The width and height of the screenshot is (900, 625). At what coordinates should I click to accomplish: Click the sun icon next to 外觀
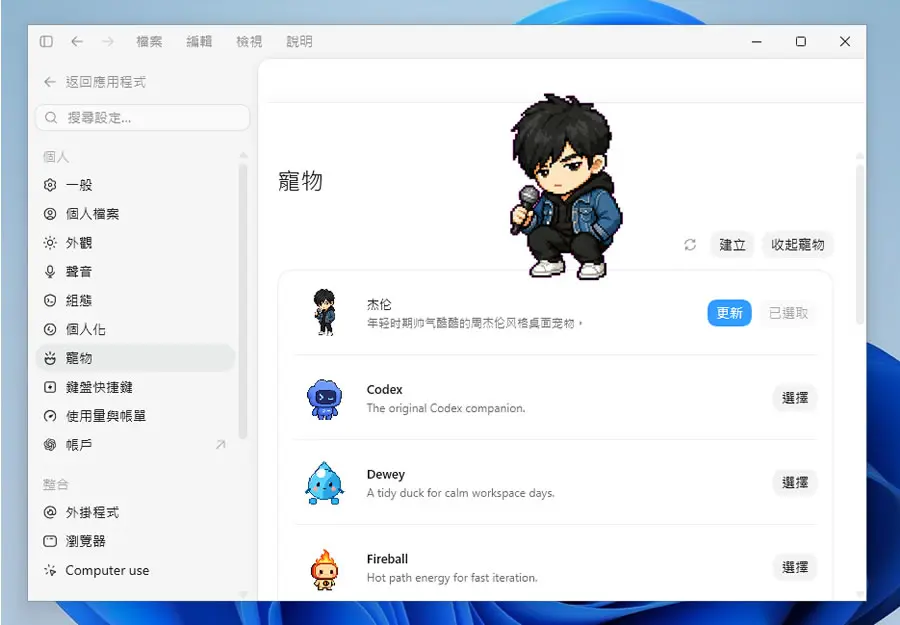tap(50, 243)
